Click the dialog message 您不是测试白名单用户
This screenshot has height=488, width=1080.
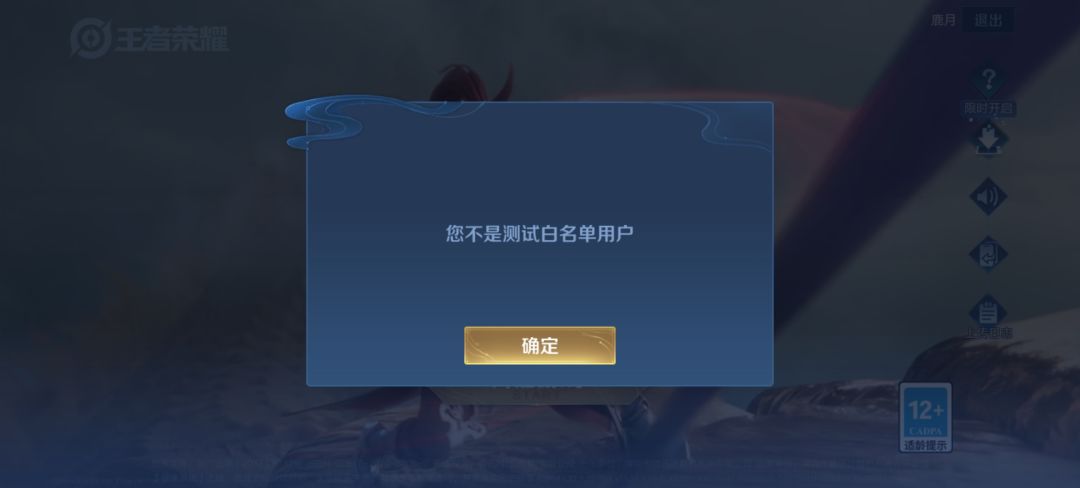pos(539,233)
